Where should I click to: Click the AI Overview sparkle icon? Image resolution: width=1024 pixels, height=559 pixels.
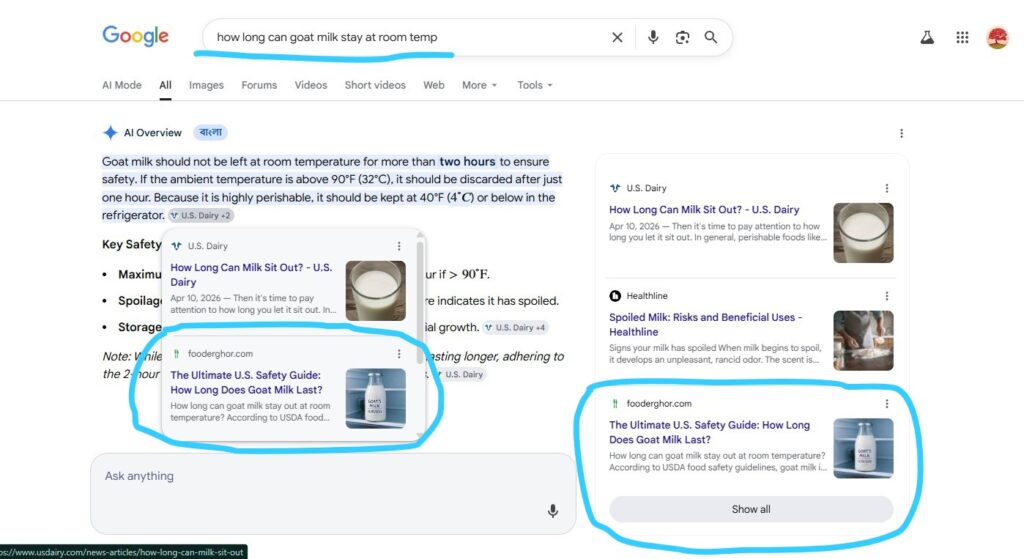coord(110,133)
